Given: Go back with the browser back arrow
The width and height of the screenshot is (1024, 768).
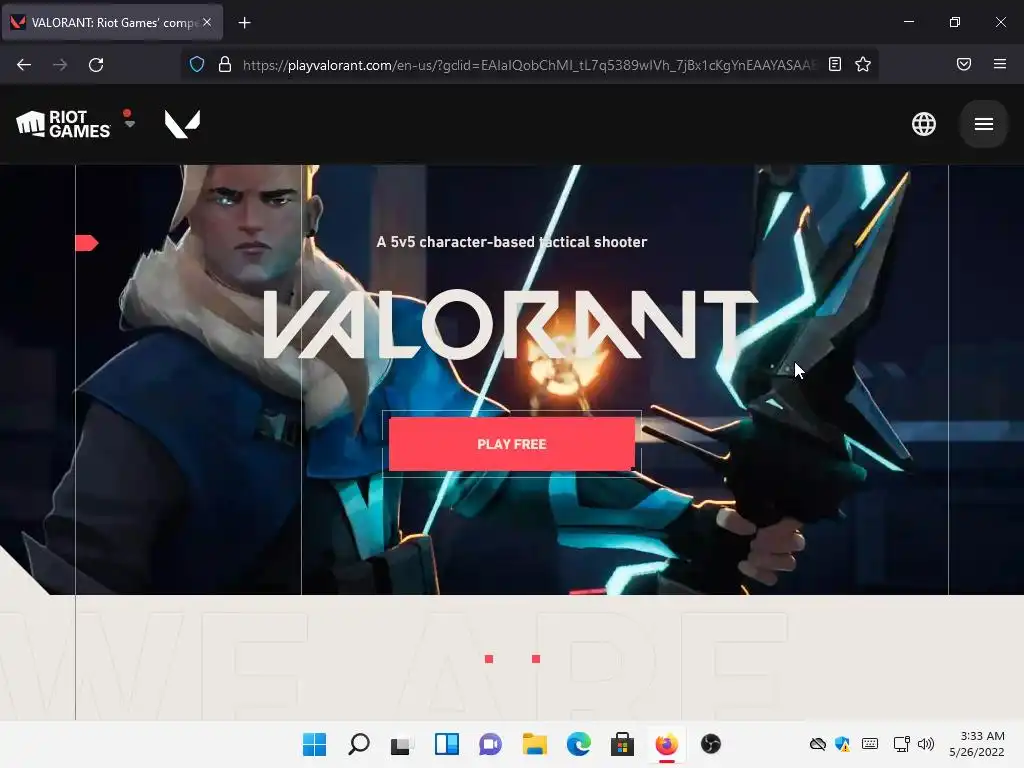Looking at the screenshot, I should [x=24, y=65].
